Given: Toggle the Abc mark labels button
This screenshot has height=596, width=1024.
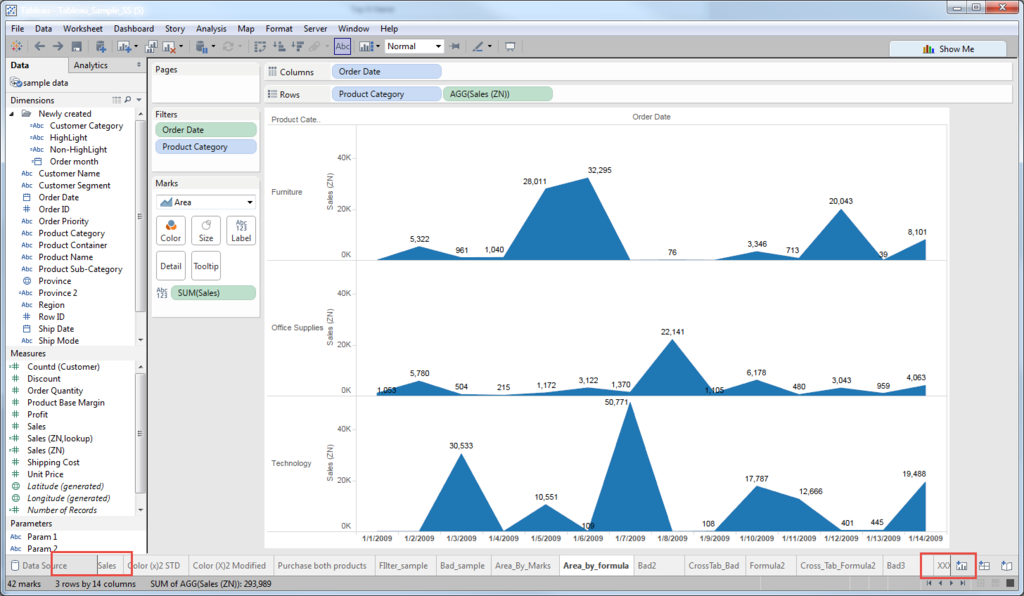Looking at the screenshot, I should tap(342, 46).
